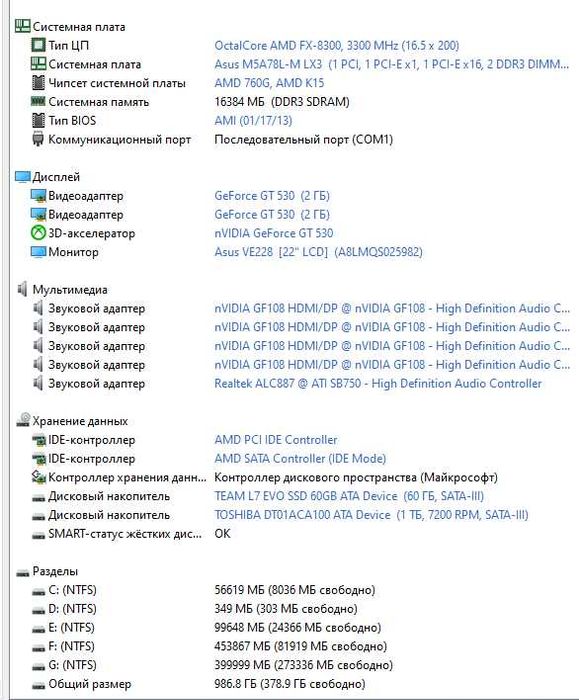Open the Realtek ALC887 audio controller link
The image size is (579, 700).
point(378,383)
